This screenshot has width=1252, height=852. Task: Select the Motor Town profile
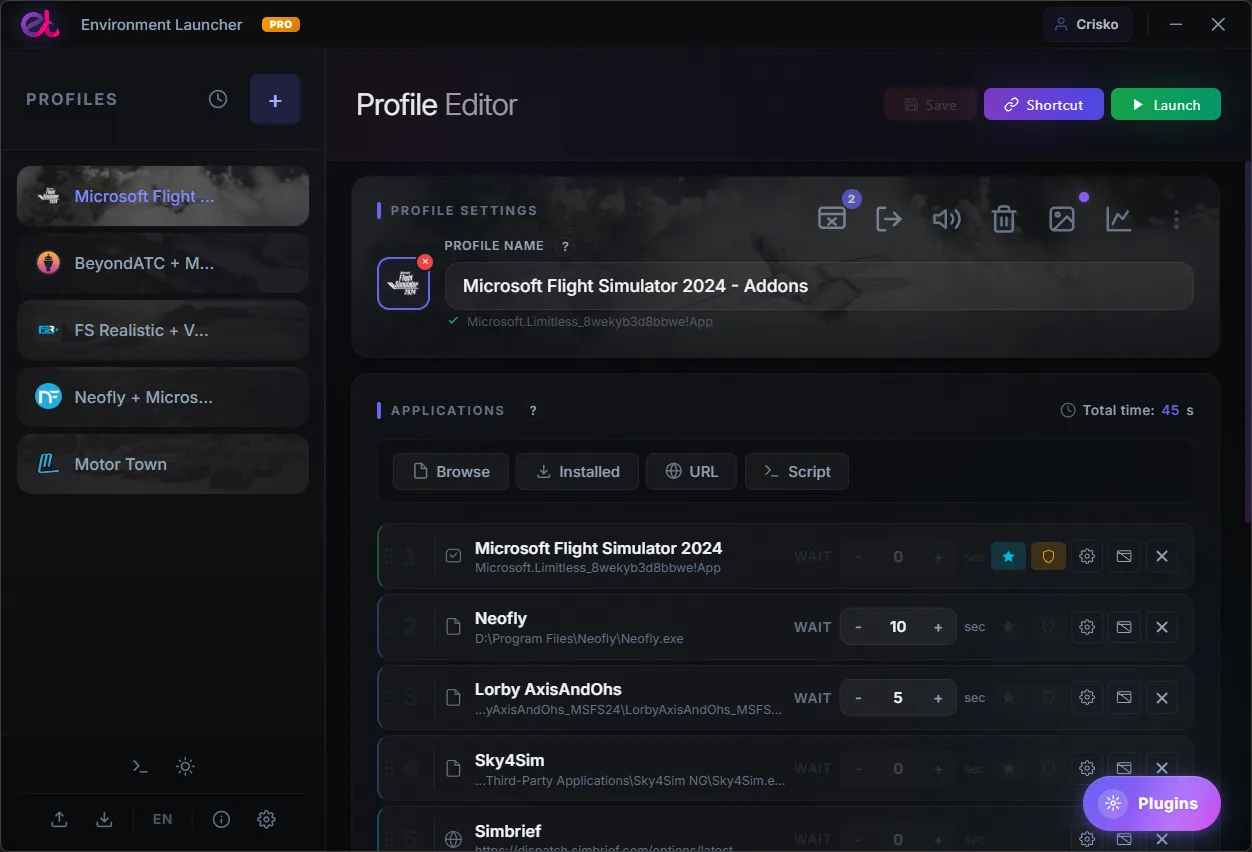point(163,464)
